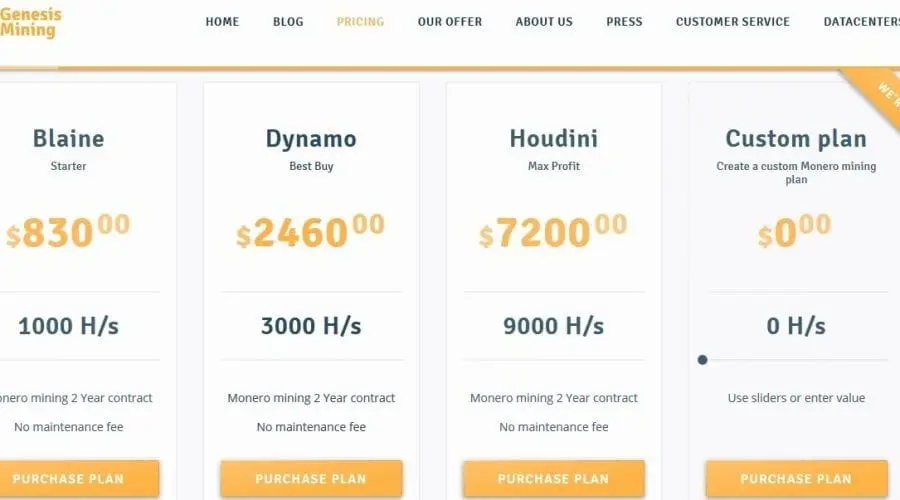Open the PRESS navigation link
Screen dimensions: 900x500
click(624, 22)
